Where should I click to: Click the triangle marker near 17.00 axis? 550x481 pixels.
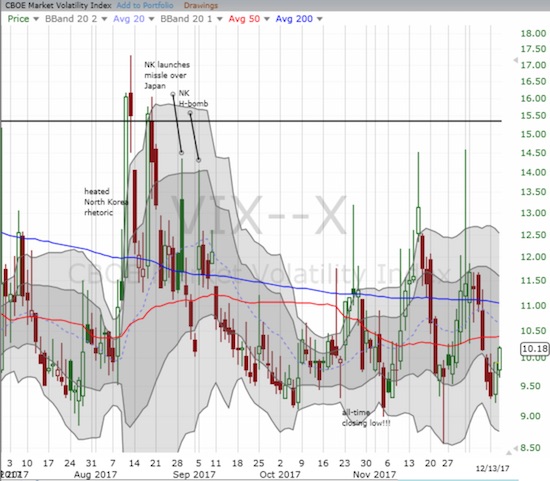pos(516,60)
